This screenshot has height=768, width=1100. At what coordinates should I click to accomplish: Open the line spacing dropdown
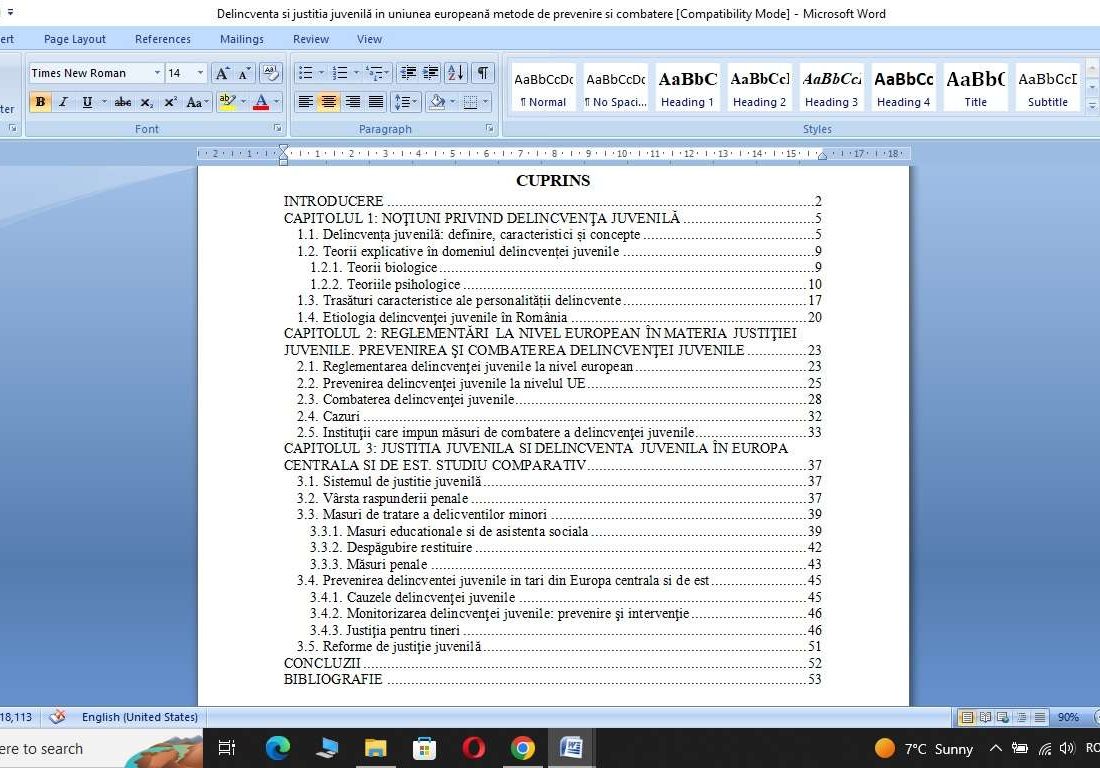406,102
